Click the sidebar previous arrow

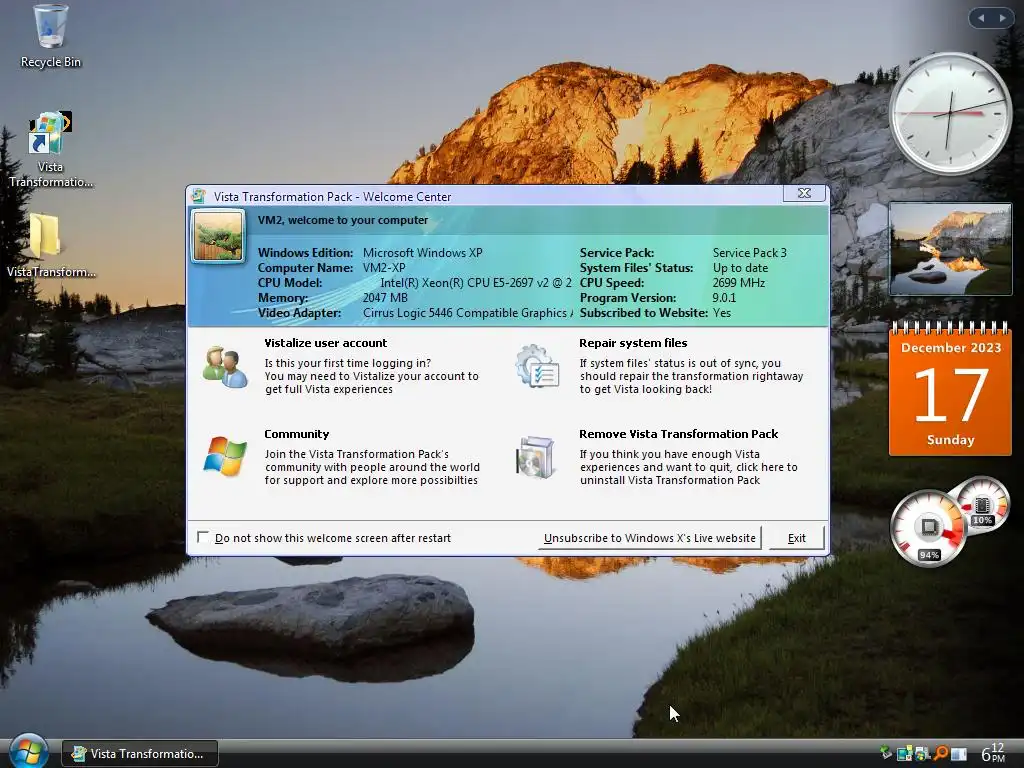coord(981,18)
